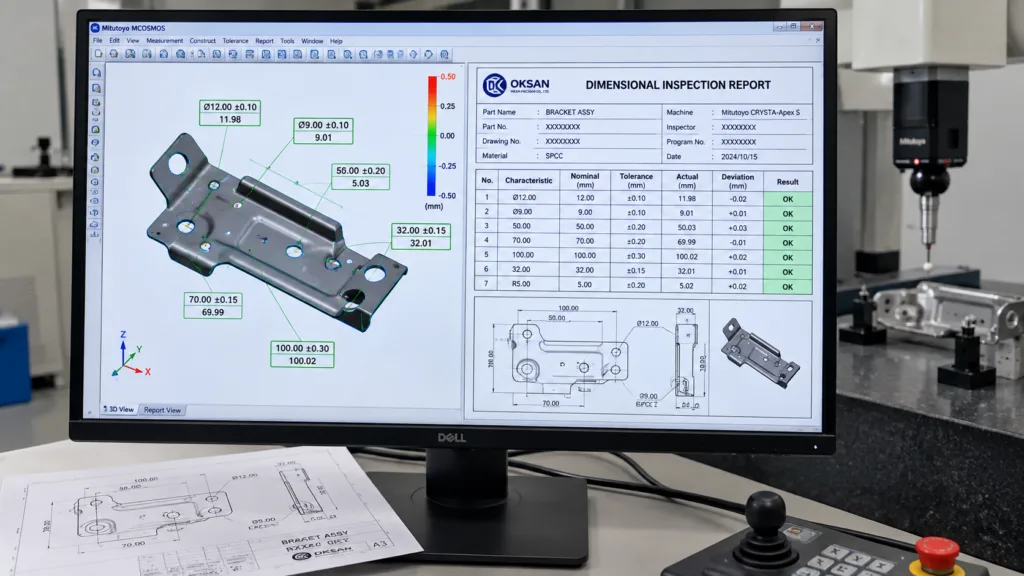Select the Ø9.00 ±0.10 callout label
This screenshot has width=1024, height=576.
coord(323,131)
